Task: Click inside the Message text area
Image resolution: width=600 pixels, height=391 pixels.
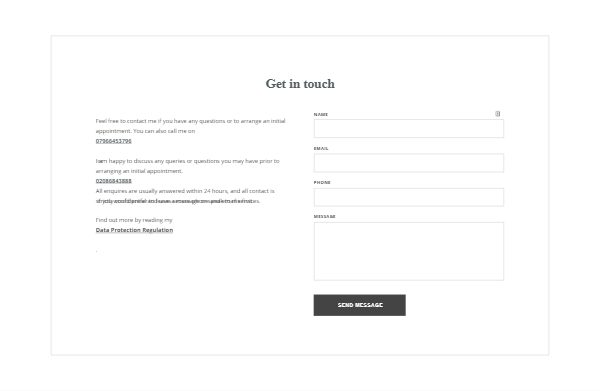Action: coord(409,251)
